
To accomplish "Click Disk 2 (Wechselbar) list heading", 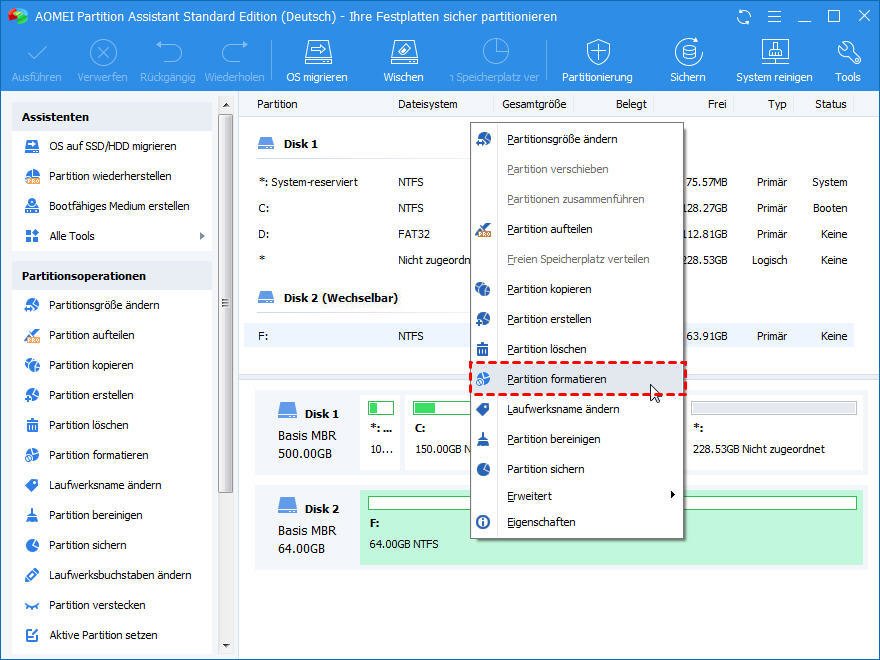I will [x=341, y=298].
